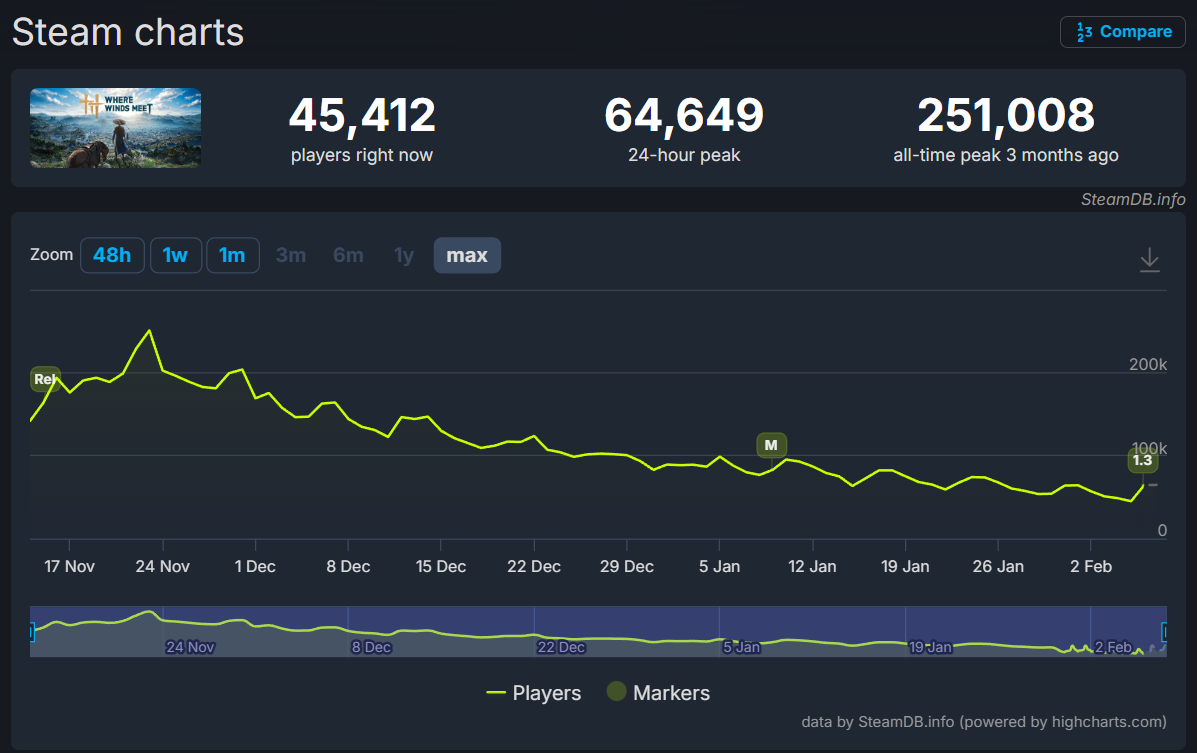The image size is (1197, 753).
Task: Click the 15 Dec axis label
Action: point(440,567)
